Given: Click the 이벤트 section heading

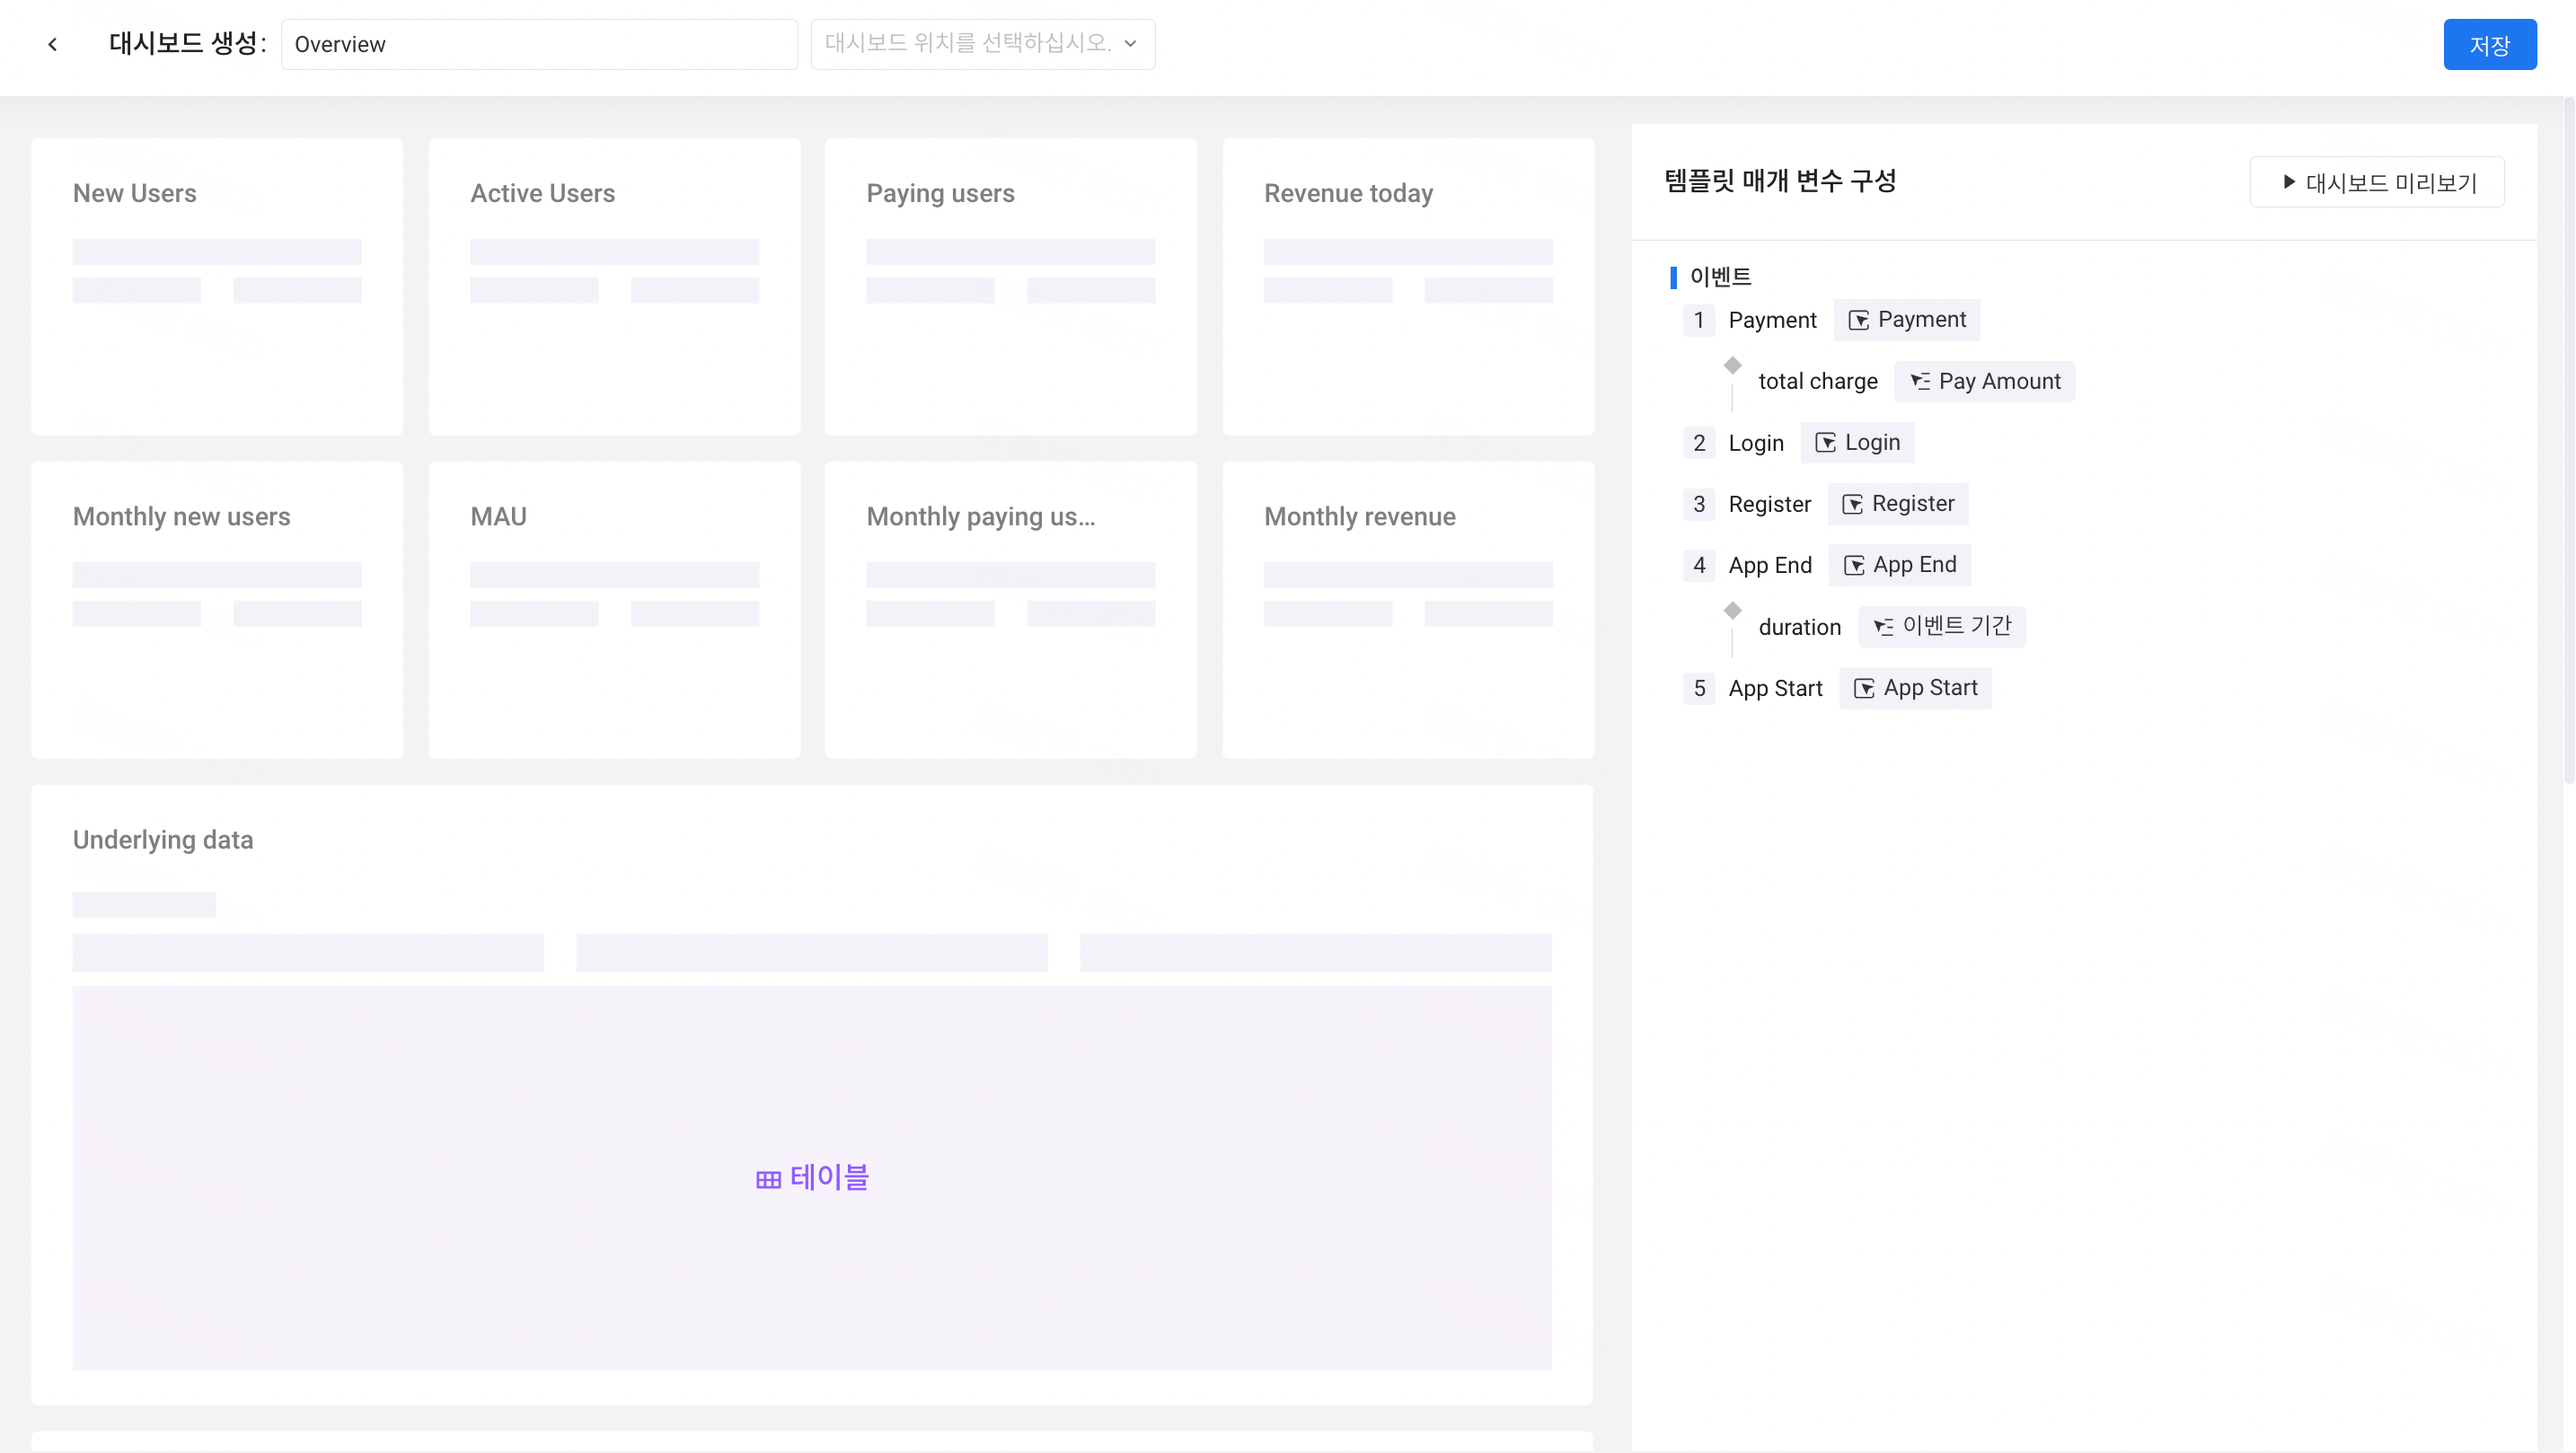Looking at the screenshot, I should pyautogui.click(x=1720, y=276).
